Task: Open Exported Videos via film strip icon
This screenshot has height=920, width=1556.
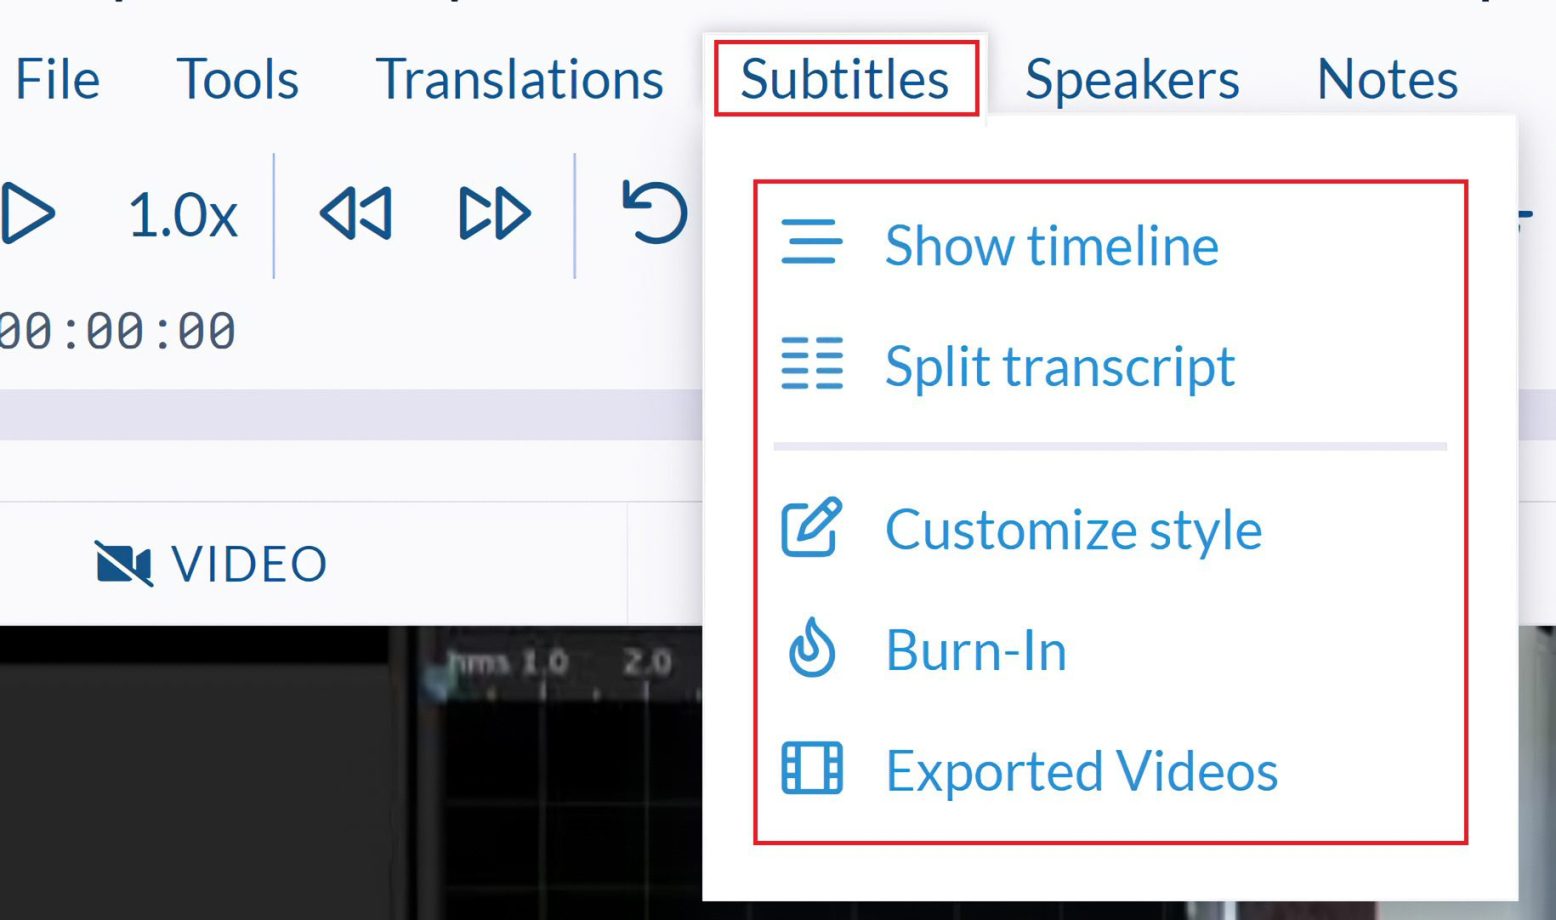Action: (810, 770)
